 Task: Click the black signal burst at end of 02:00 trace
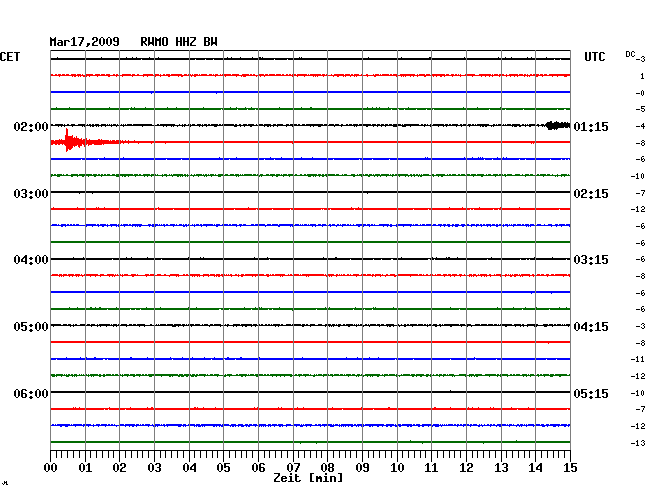(558, 125)
